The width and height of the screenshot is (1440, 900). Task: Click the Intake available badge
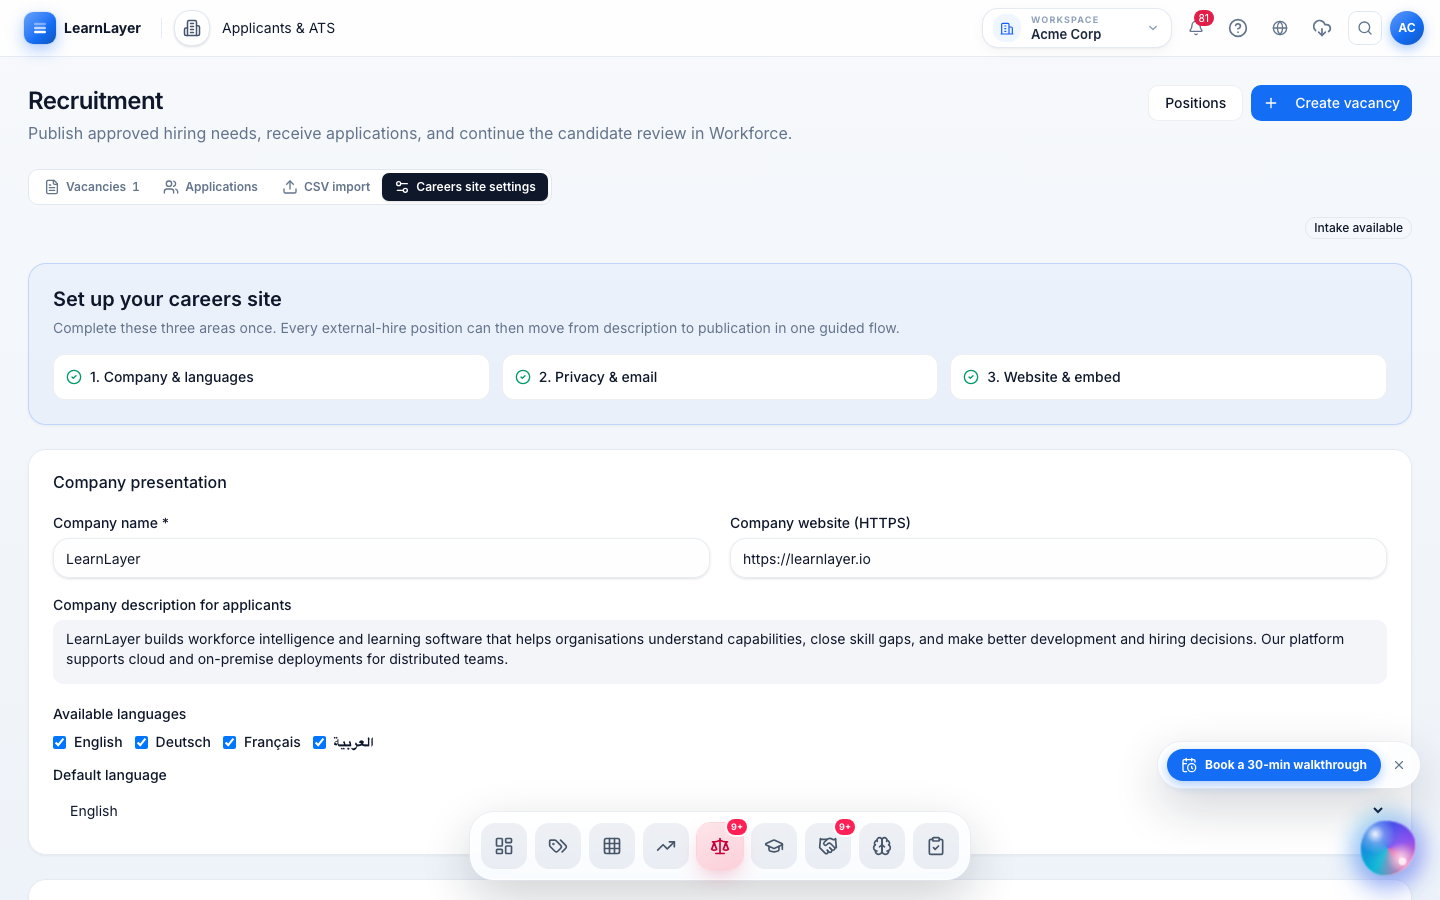click(x=1358, y=228)
